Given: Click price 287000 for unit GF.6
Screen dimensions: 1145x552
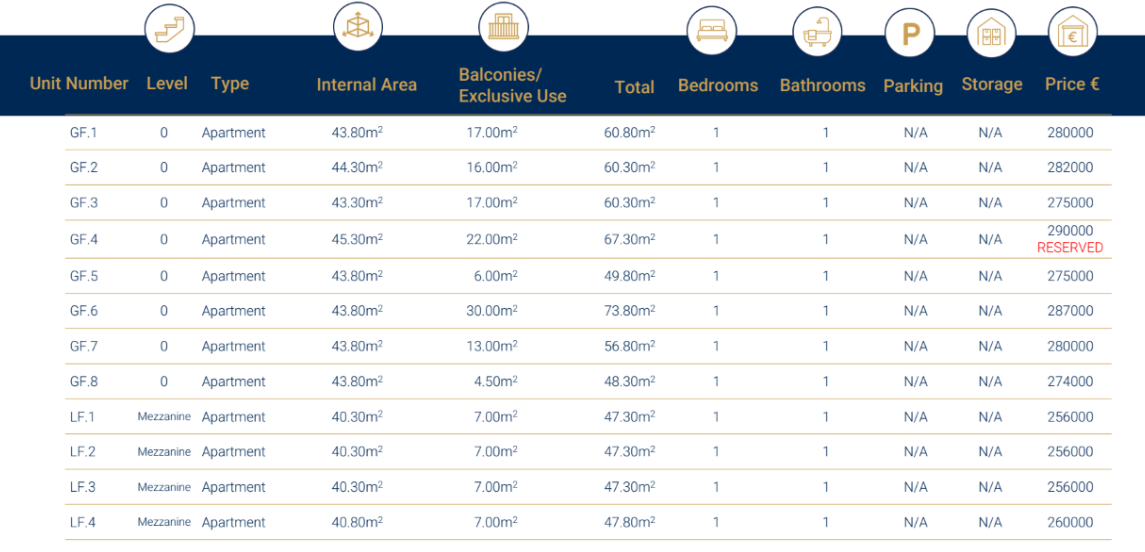Looking at the screenshot, I should (x=1070, y=311).
